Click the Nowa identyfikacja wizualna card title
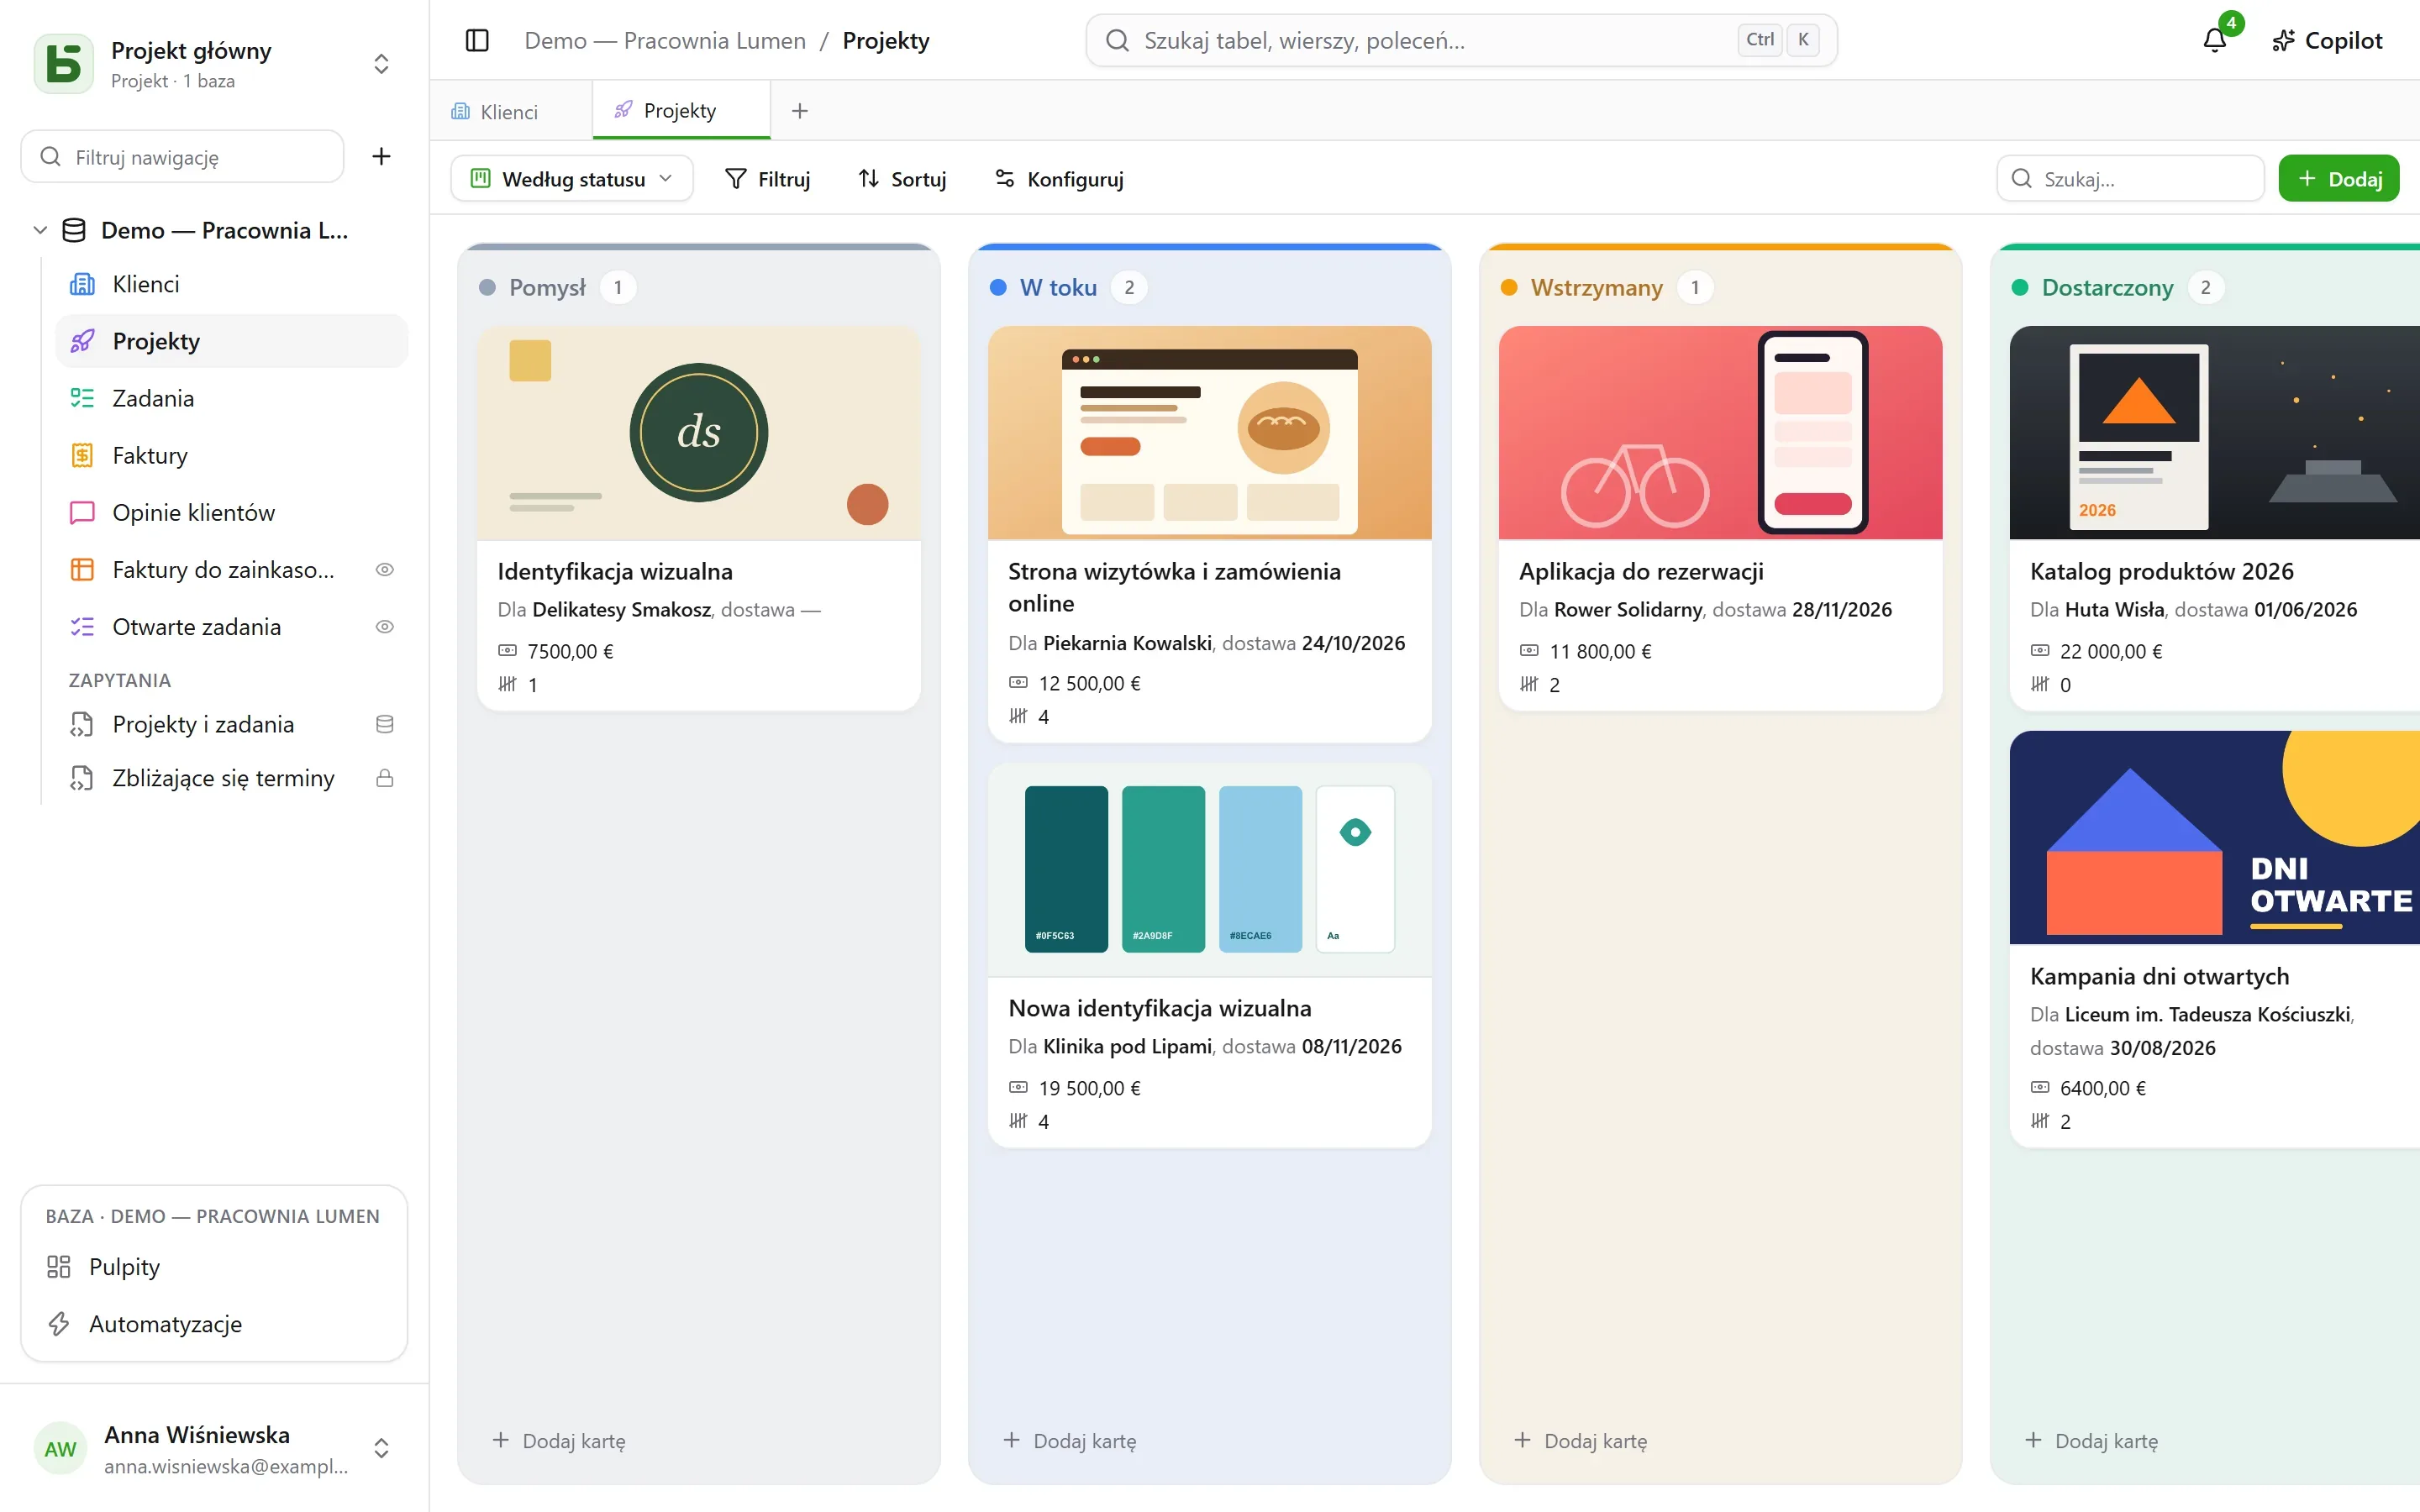This screenshot has height=1512, width=2420. (1160, 1008)
